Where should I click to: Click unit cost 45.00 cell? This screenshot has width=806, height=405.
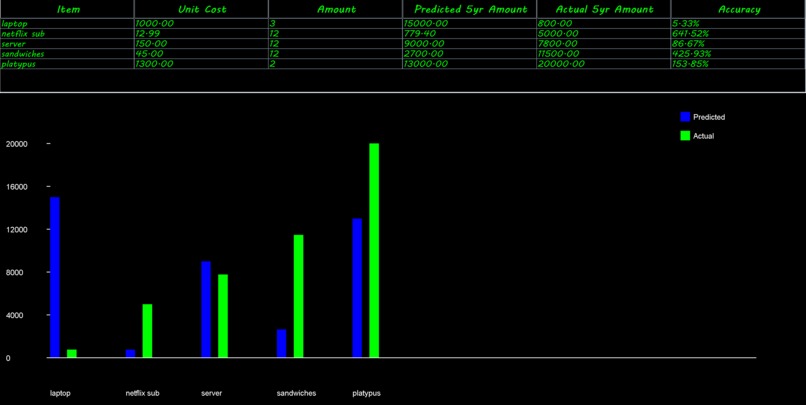(x=201, y=53)
